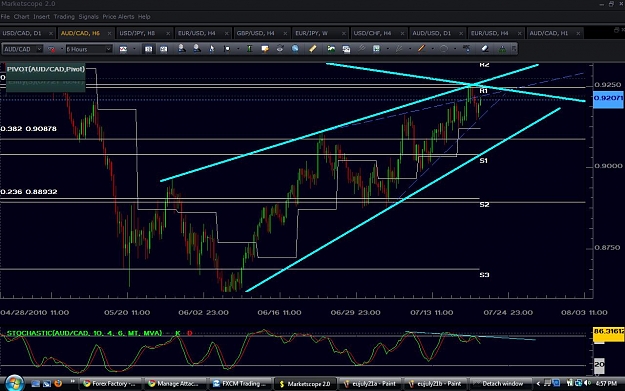The image size is (625, 391).
Task: Click the PIVOT(AUD/CAD,Pivot) indicator label
Action: (45, 69)
